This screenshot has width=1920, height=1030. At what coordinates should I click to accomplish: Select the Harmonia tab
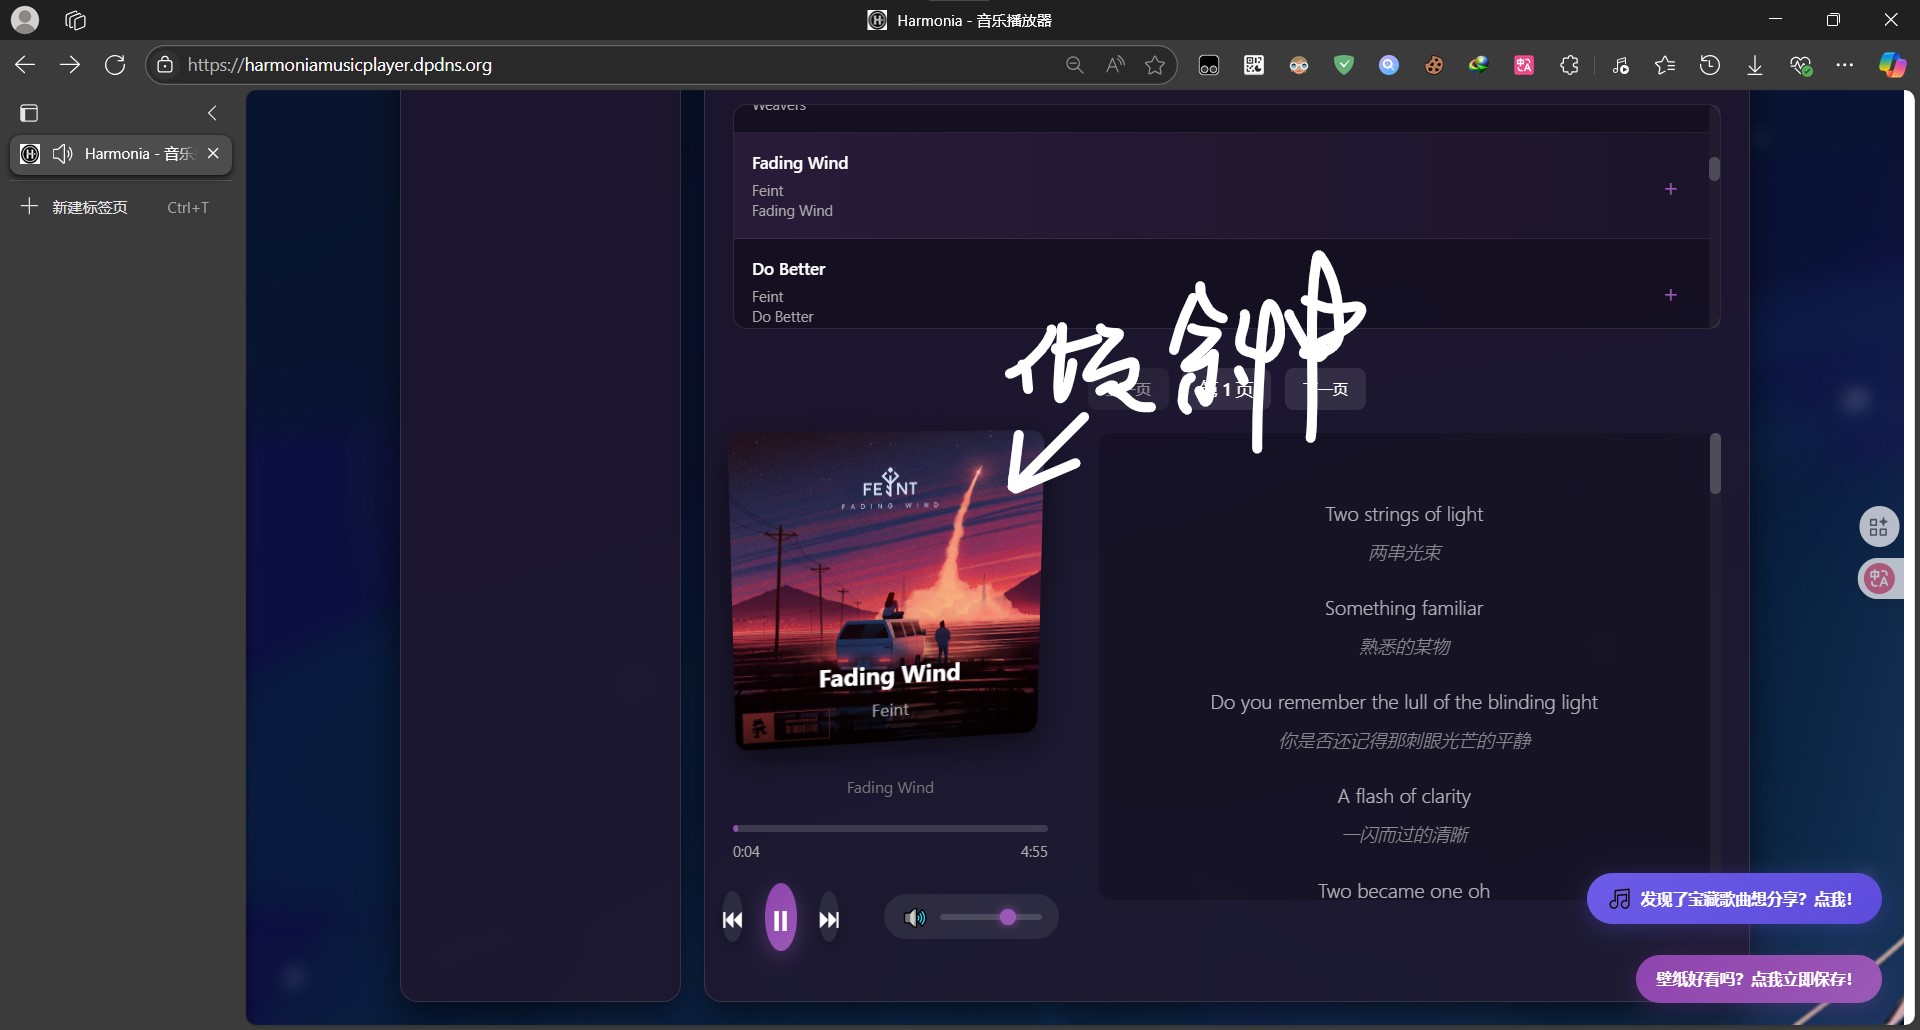point(121,154)
